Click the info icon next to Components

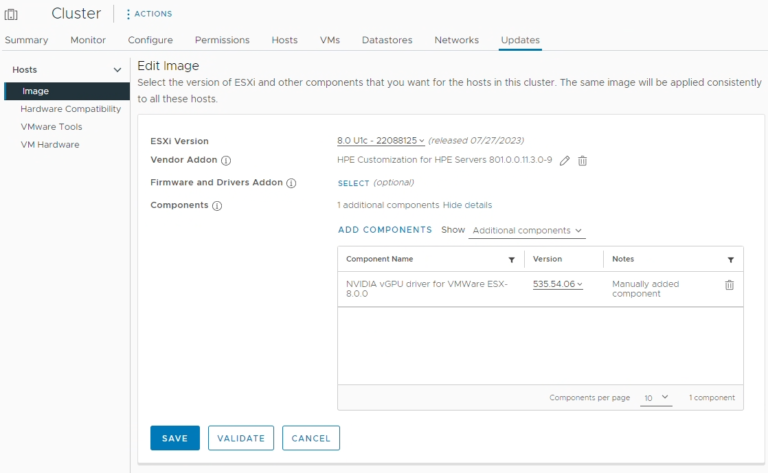pyautogui.click(x=217, y=205)
